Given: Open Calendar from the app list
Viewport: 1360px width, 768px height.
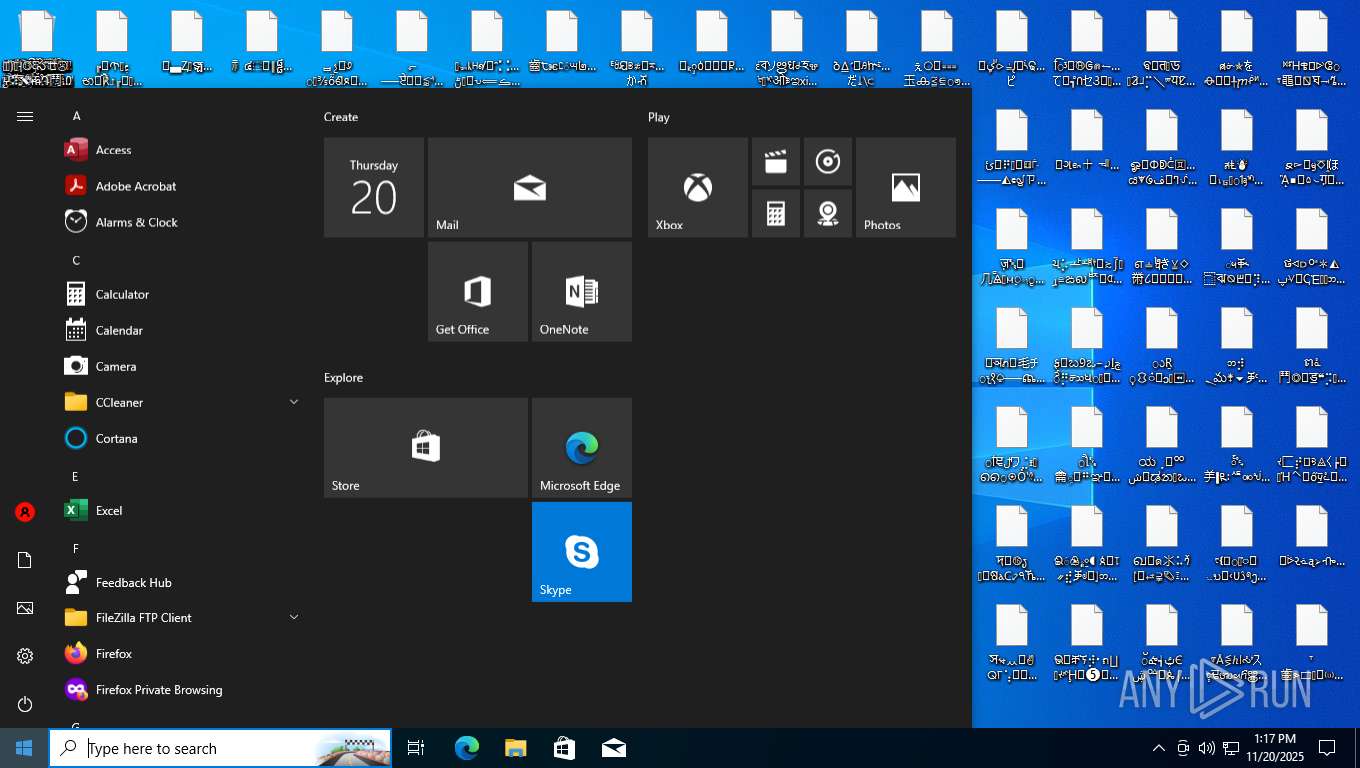Looking at the screenshot, I should pyautogui.click(x=182, y=330).
